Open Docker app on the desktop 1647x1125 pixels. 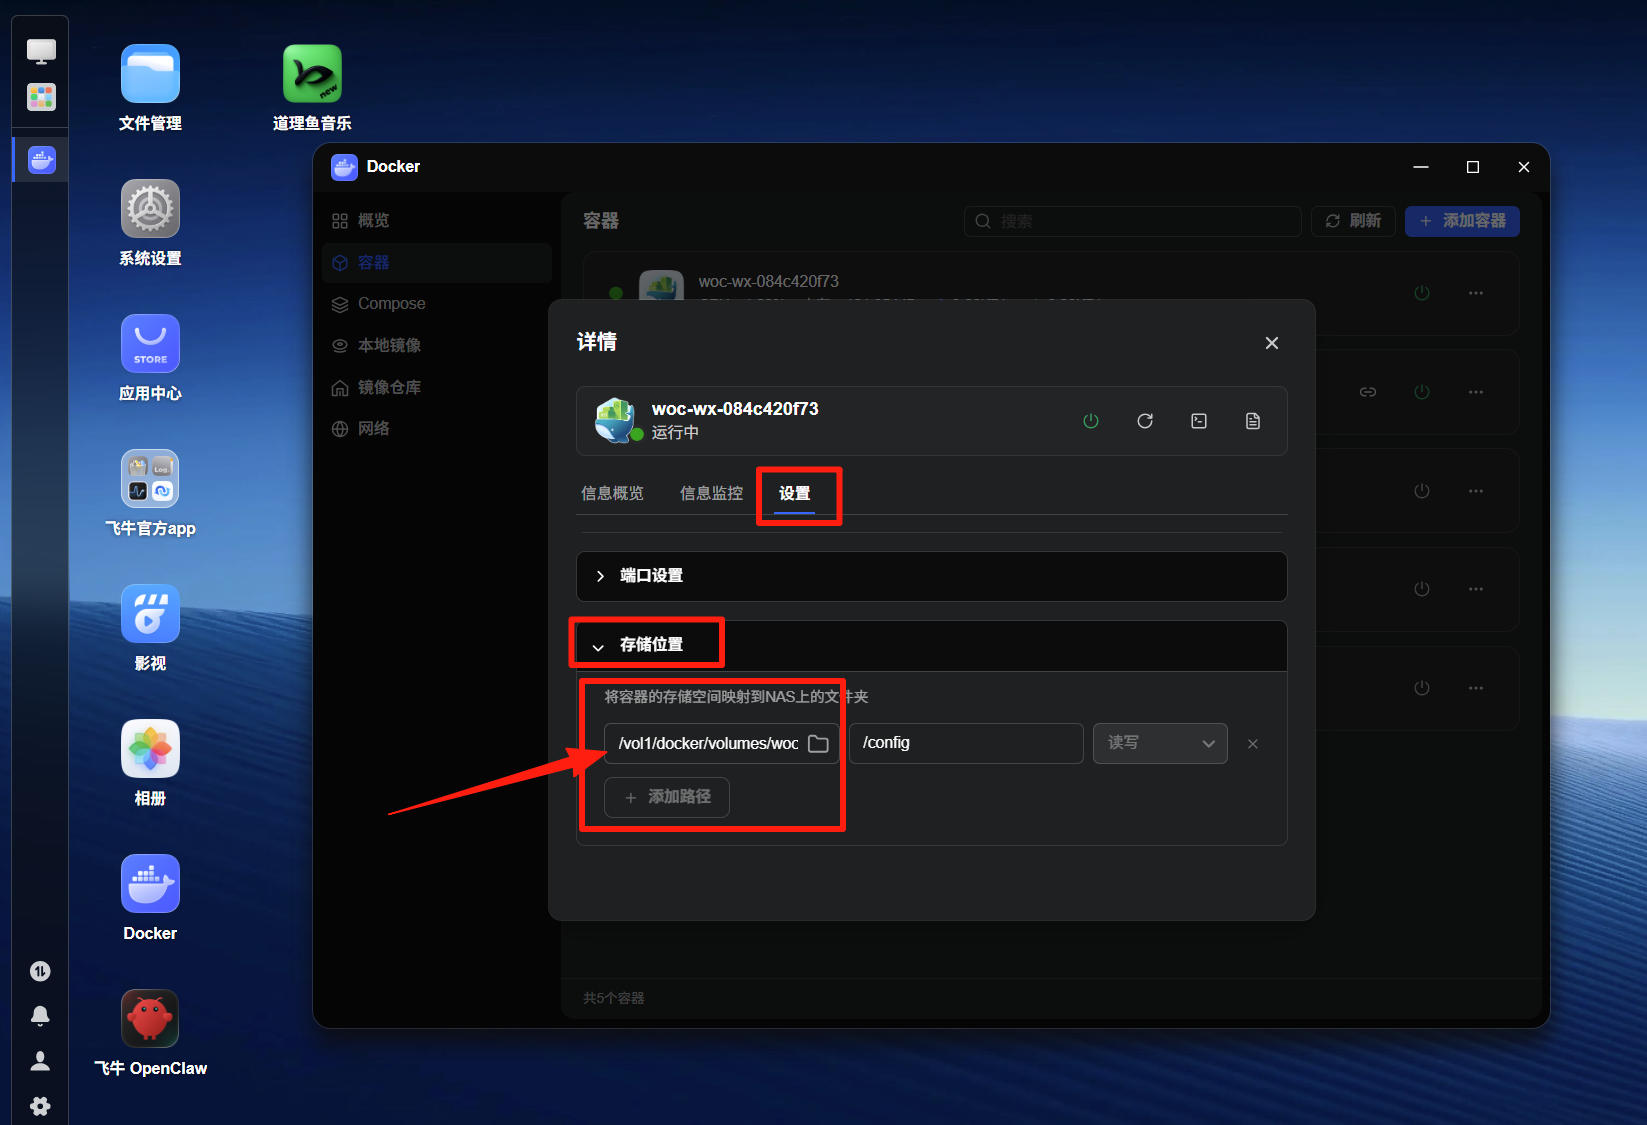pos(150,898)
